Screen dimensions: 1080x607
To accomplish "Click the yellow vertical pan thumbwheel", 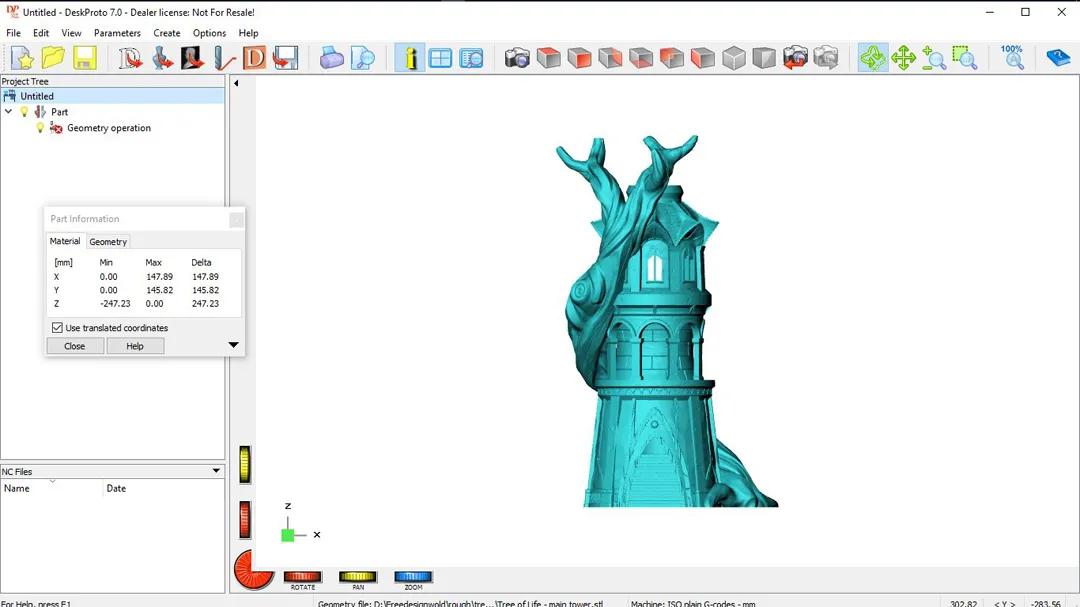I will pyautogui.click(x=245, y=464).
